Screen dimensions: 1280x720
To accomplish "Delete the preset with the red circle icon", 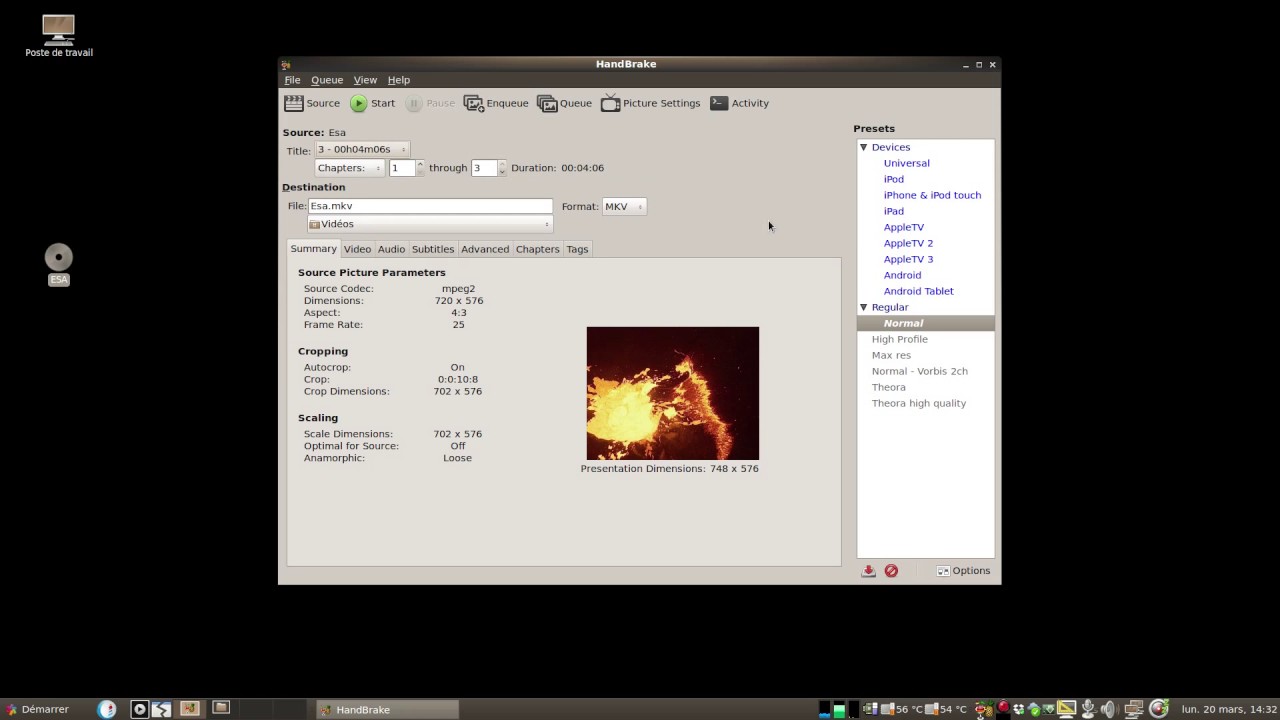I will click(x=891, y=571).
